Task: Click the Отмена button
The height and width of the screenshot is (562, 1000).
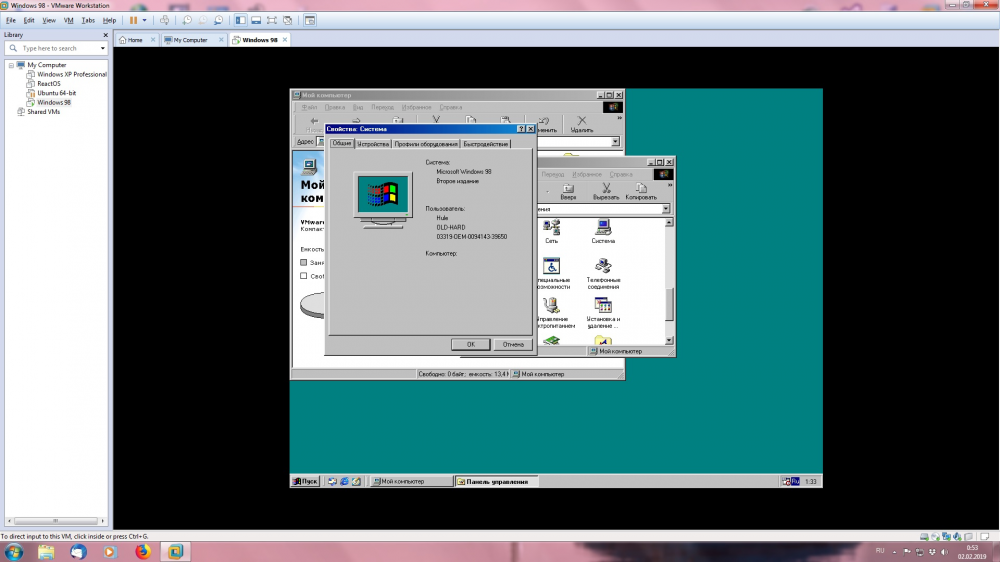Action: coord(513,344)
